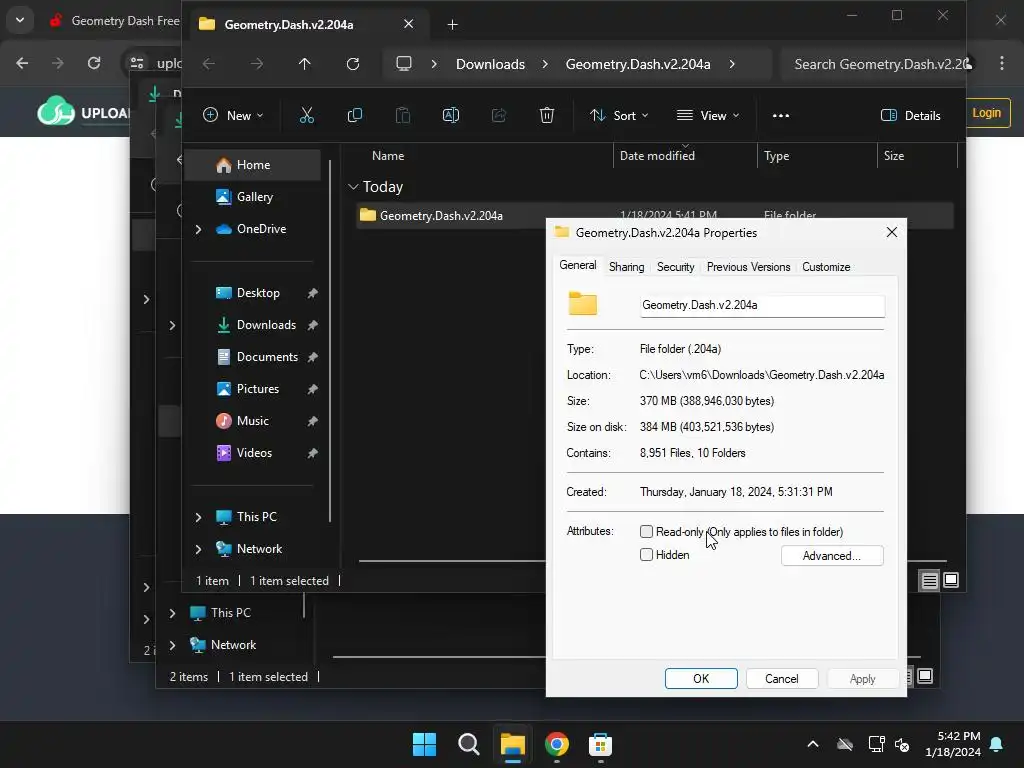Click Cancel in Properties dialog

pos(782,679)
